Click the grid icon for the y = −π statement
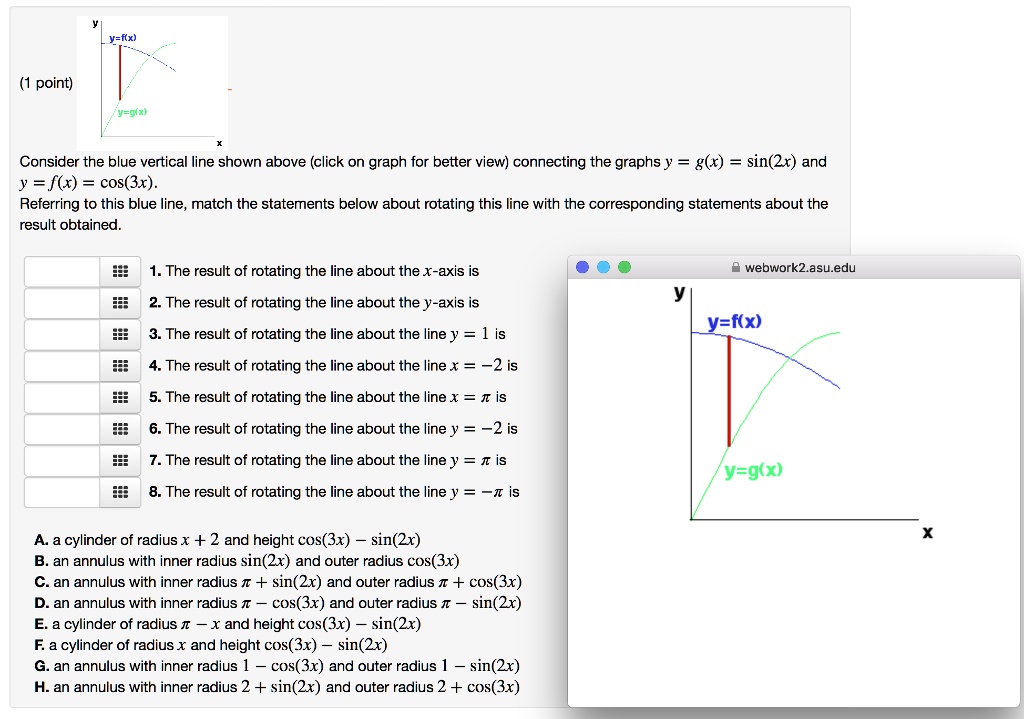This screenshot has height=719, width=1024. click(x=120, y=492)
